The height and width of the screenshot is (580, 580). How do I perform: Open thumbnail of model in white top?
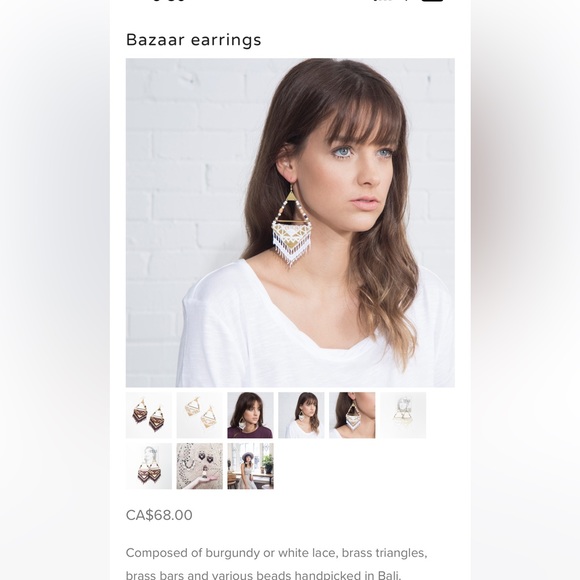pos(301,415)
